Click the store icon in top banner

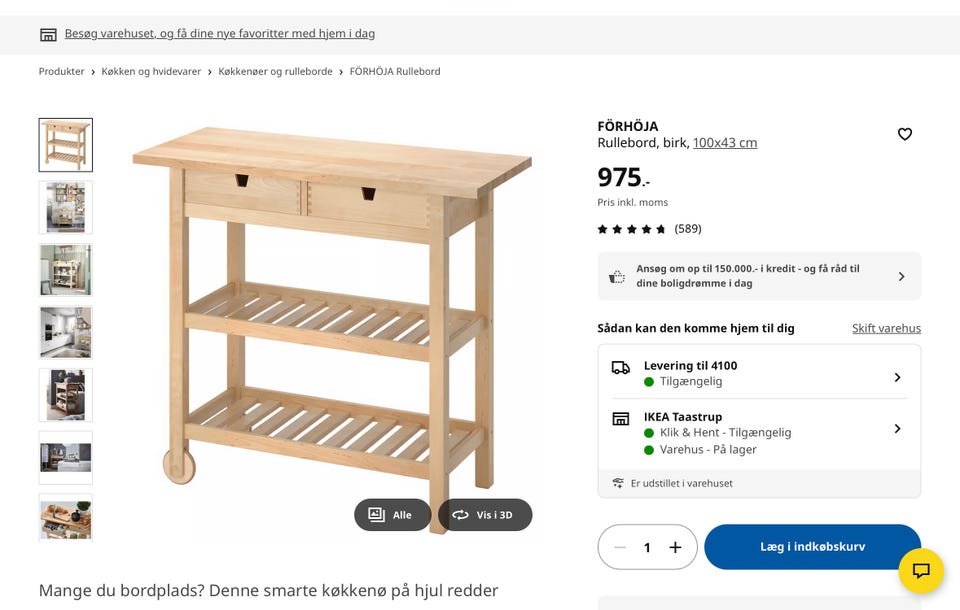48,34
